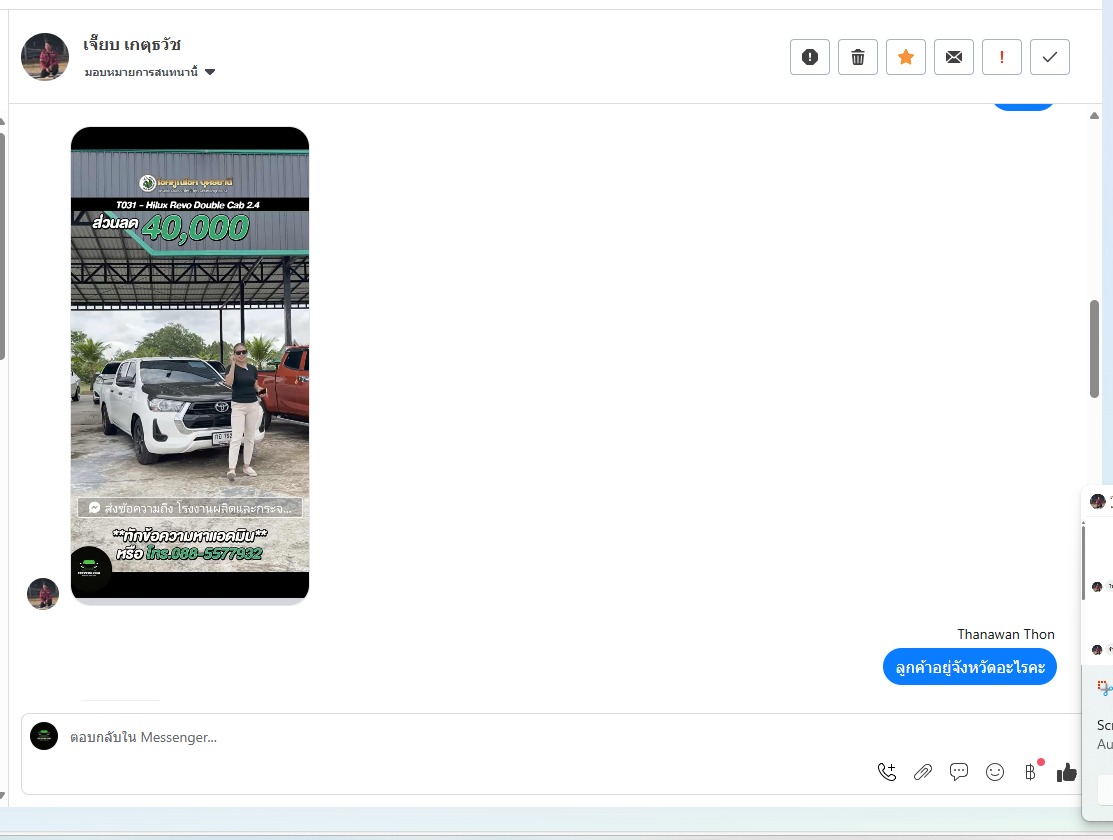Send a thumbs-up like
The image size is (1113, 840).
point(1066,772)
